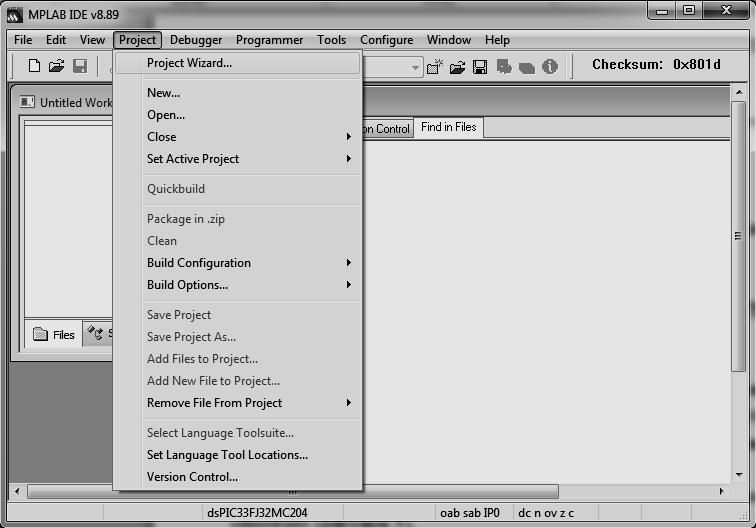The image size is (756, 528).
Task: Click vertical scrollbar down arrow
Action: click(x=739, y=475)
